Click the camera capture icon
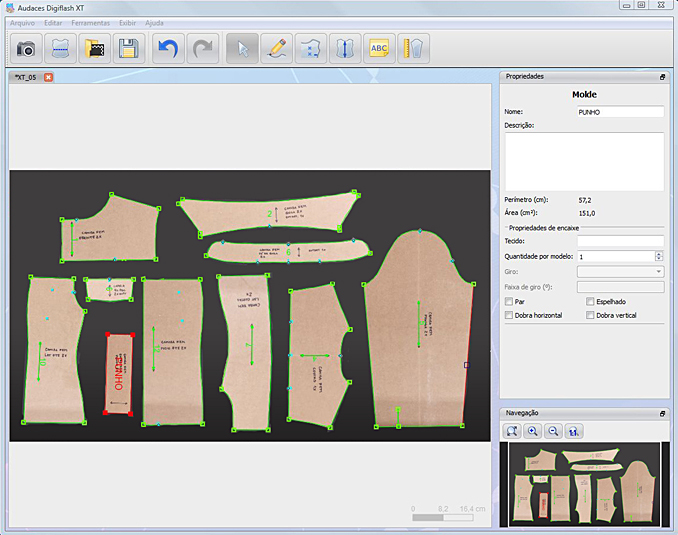Image resolution: width=678 pixels, height=535 pixels. tap(26, 48)
